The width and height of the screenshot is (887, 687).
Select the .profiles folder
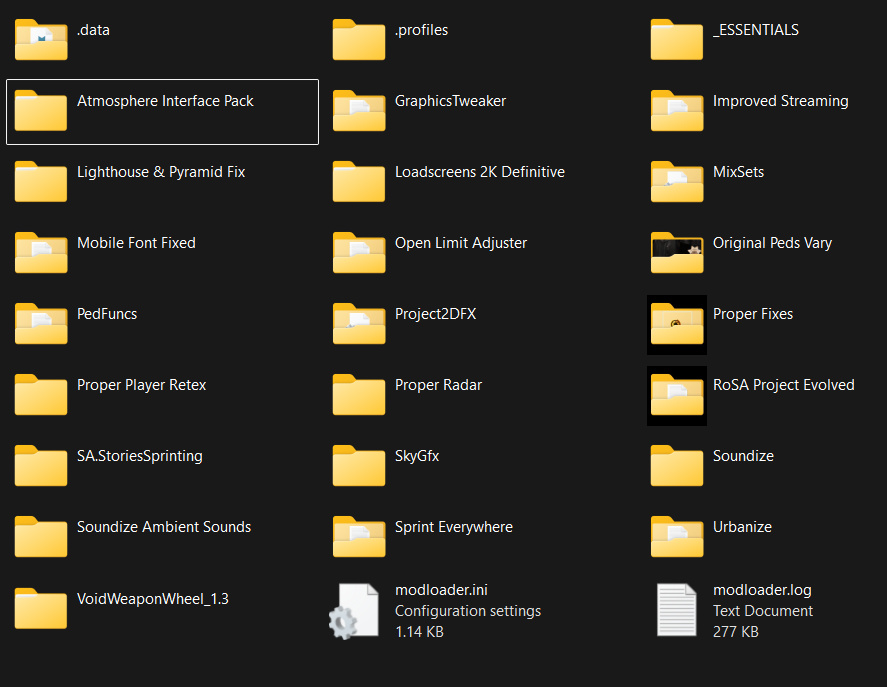(421, 30)
